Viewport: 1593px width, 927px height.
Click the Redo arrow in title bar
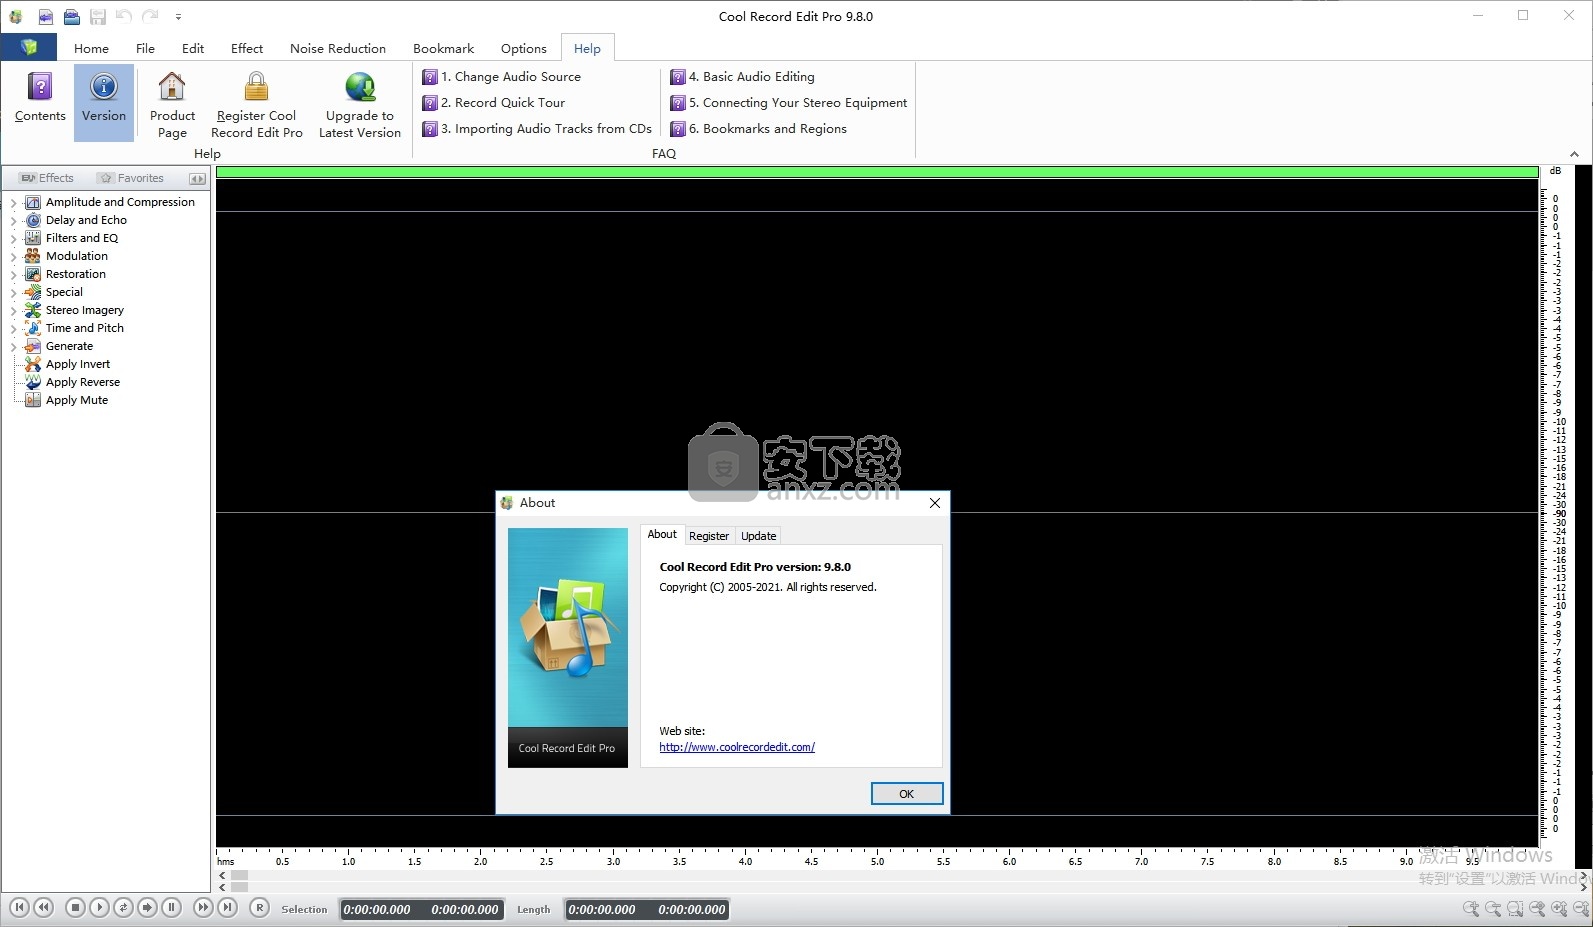(x=150, y=16)
